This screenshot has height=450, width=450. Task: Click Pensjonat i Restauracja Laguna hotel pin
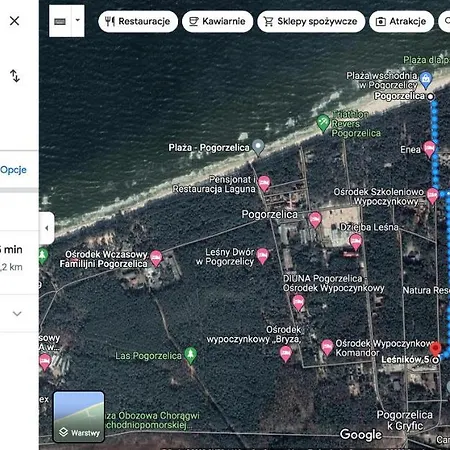pos(264,184)
